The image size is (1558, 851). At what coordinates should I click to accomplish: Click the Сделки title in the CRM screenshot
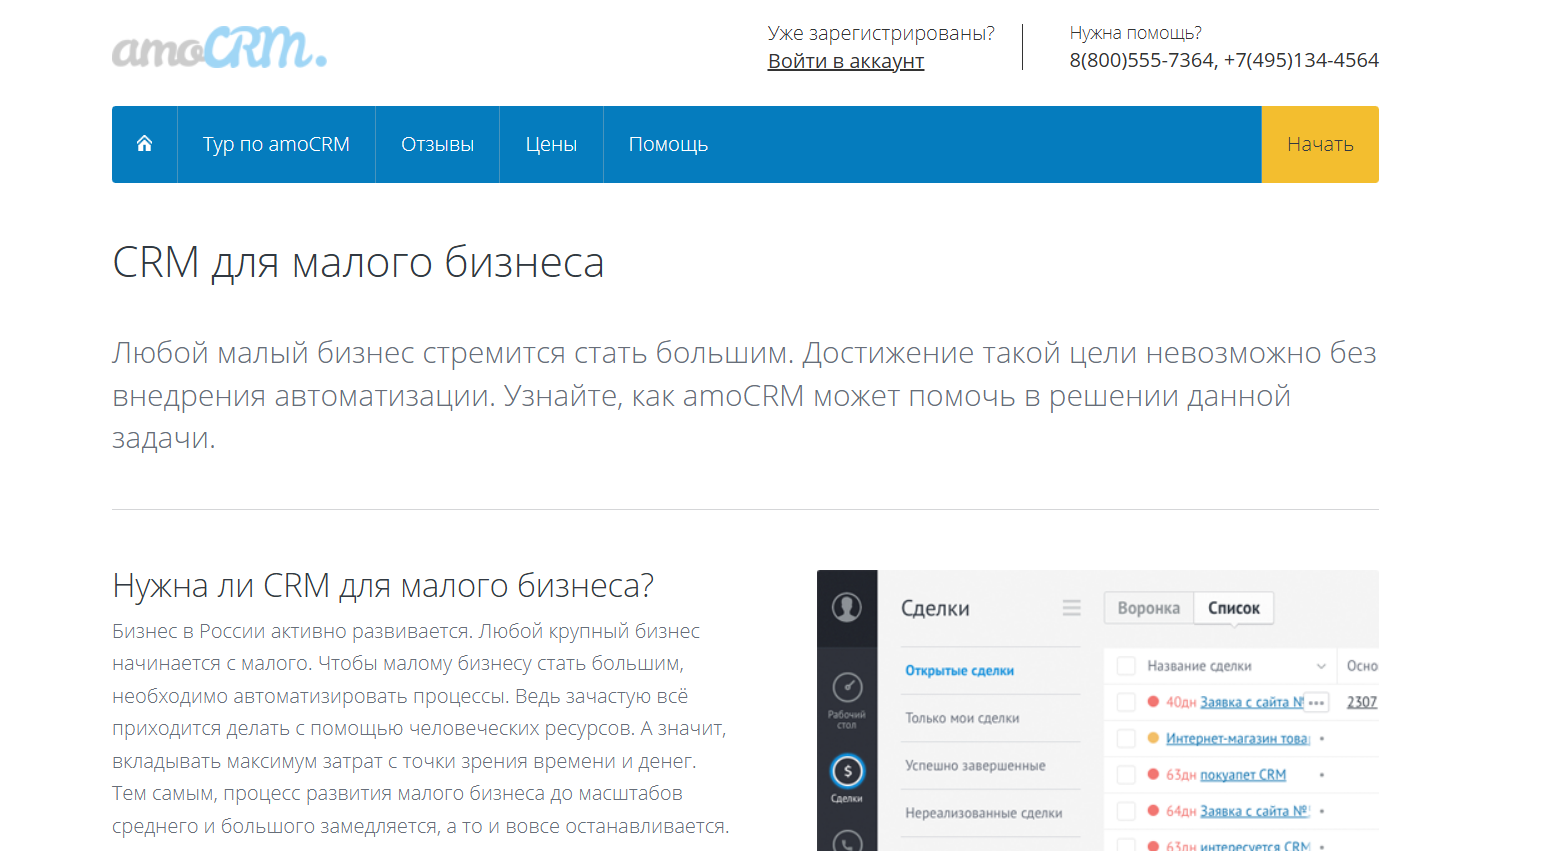tap(935, 608)
